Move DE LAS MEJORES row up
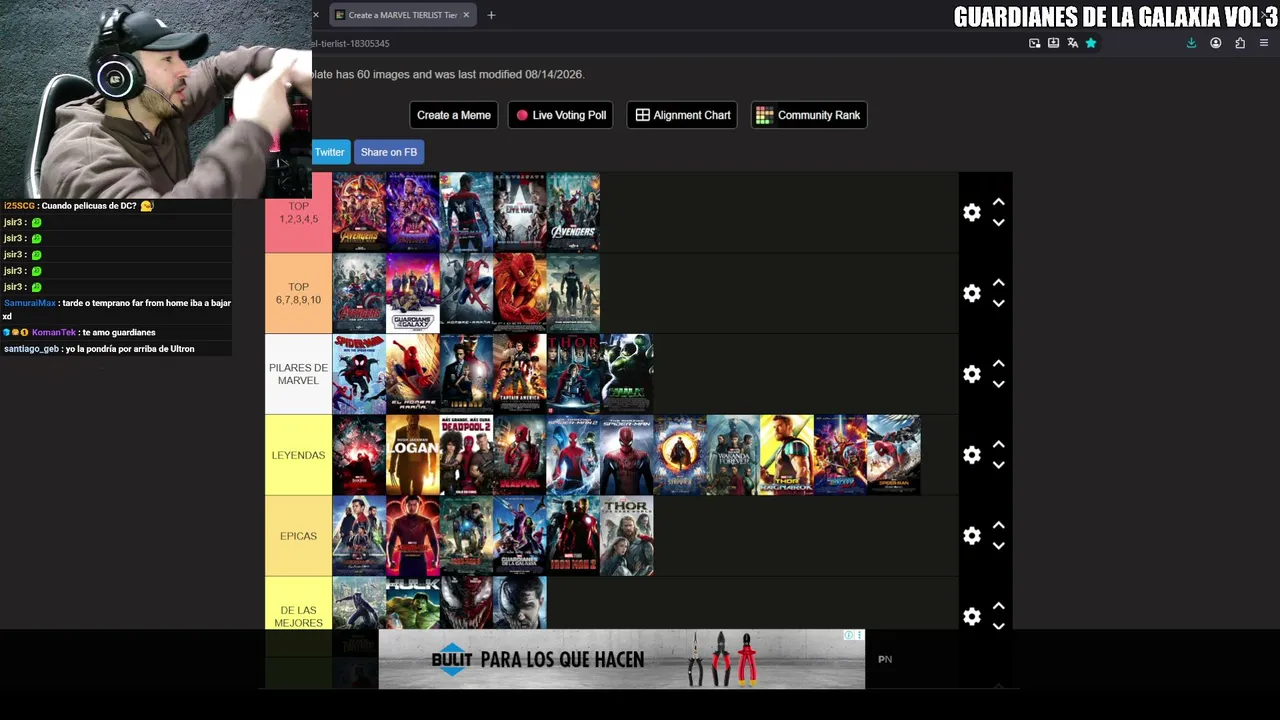Screen dimensions: 1280x720 coord(998,607)
